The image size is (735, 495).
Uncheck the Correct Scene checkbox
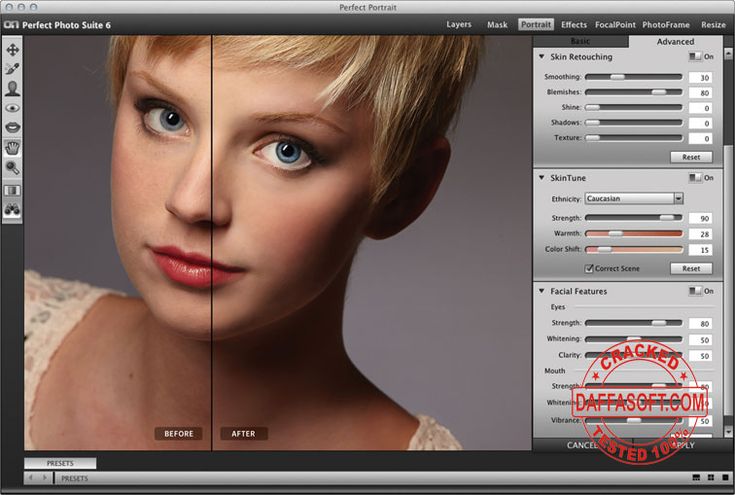(x=589, y=269)
